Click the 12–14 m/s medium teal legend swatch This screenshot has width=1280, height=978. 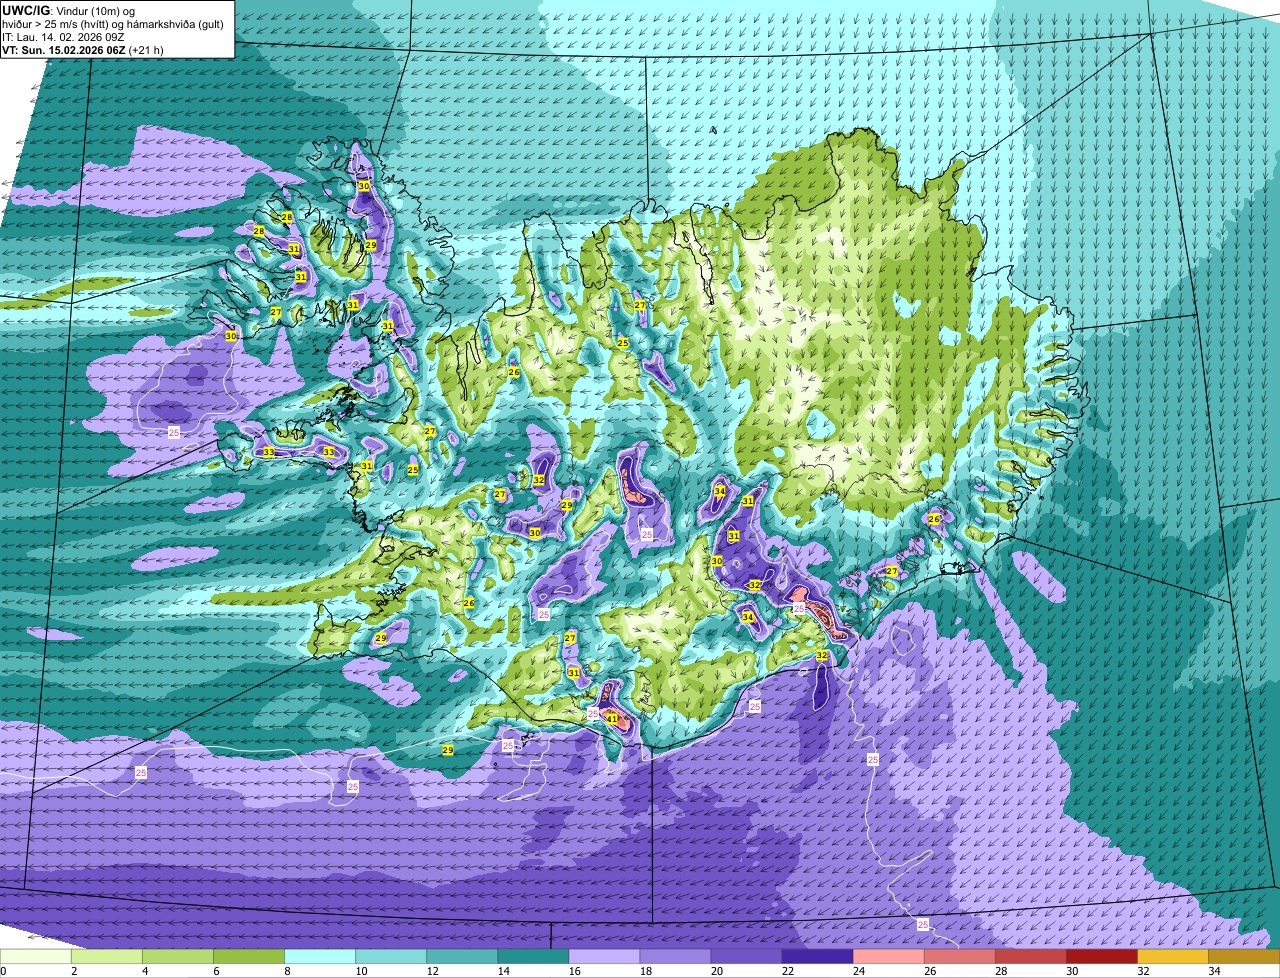(462, 956)
